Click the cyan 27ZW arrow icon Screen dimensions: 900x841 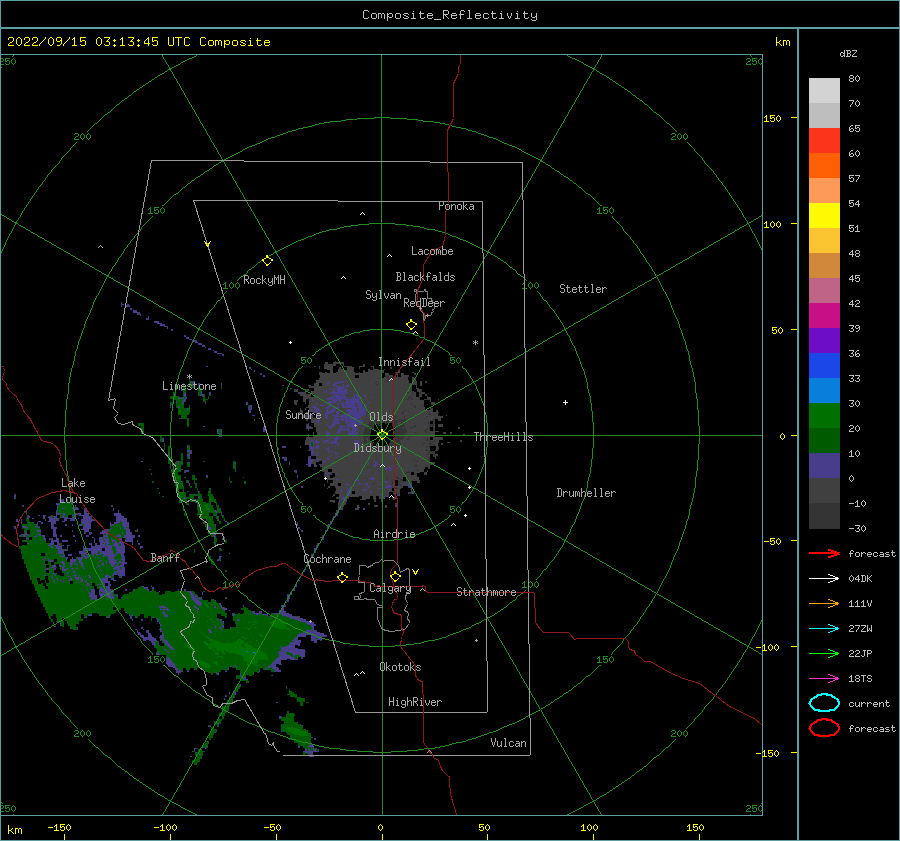(x=824, y=629)
